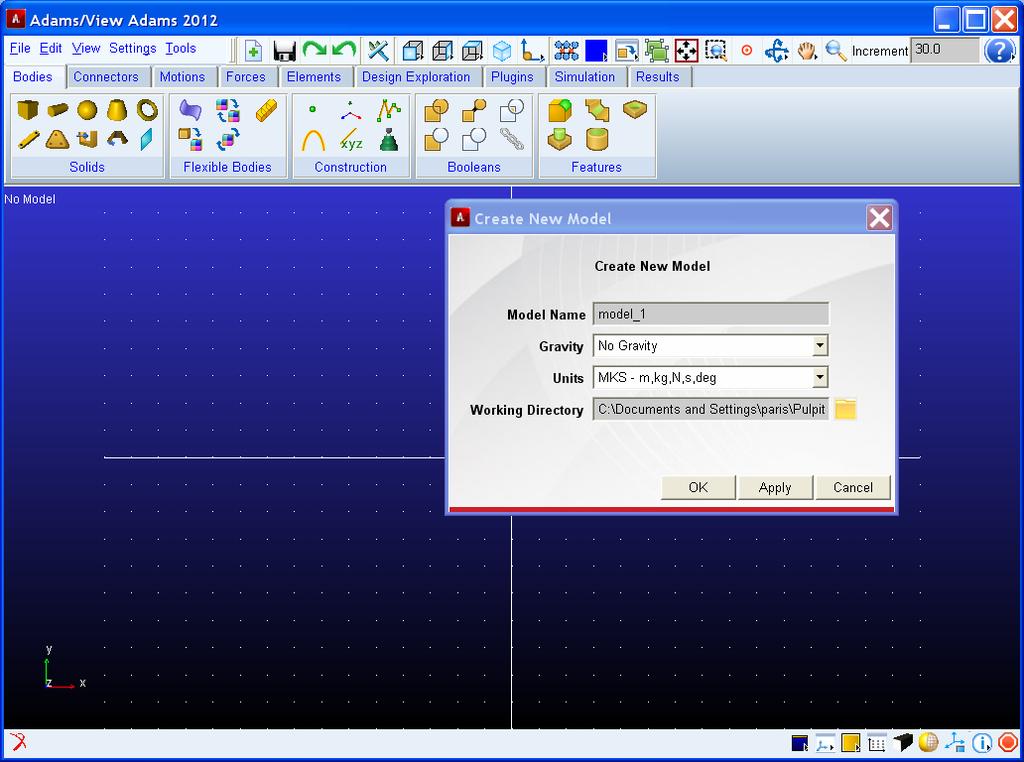Select the hollow cylinder Hole feature tool
The width and height of the screenshot is (1024, 762).
click(597, 139)
